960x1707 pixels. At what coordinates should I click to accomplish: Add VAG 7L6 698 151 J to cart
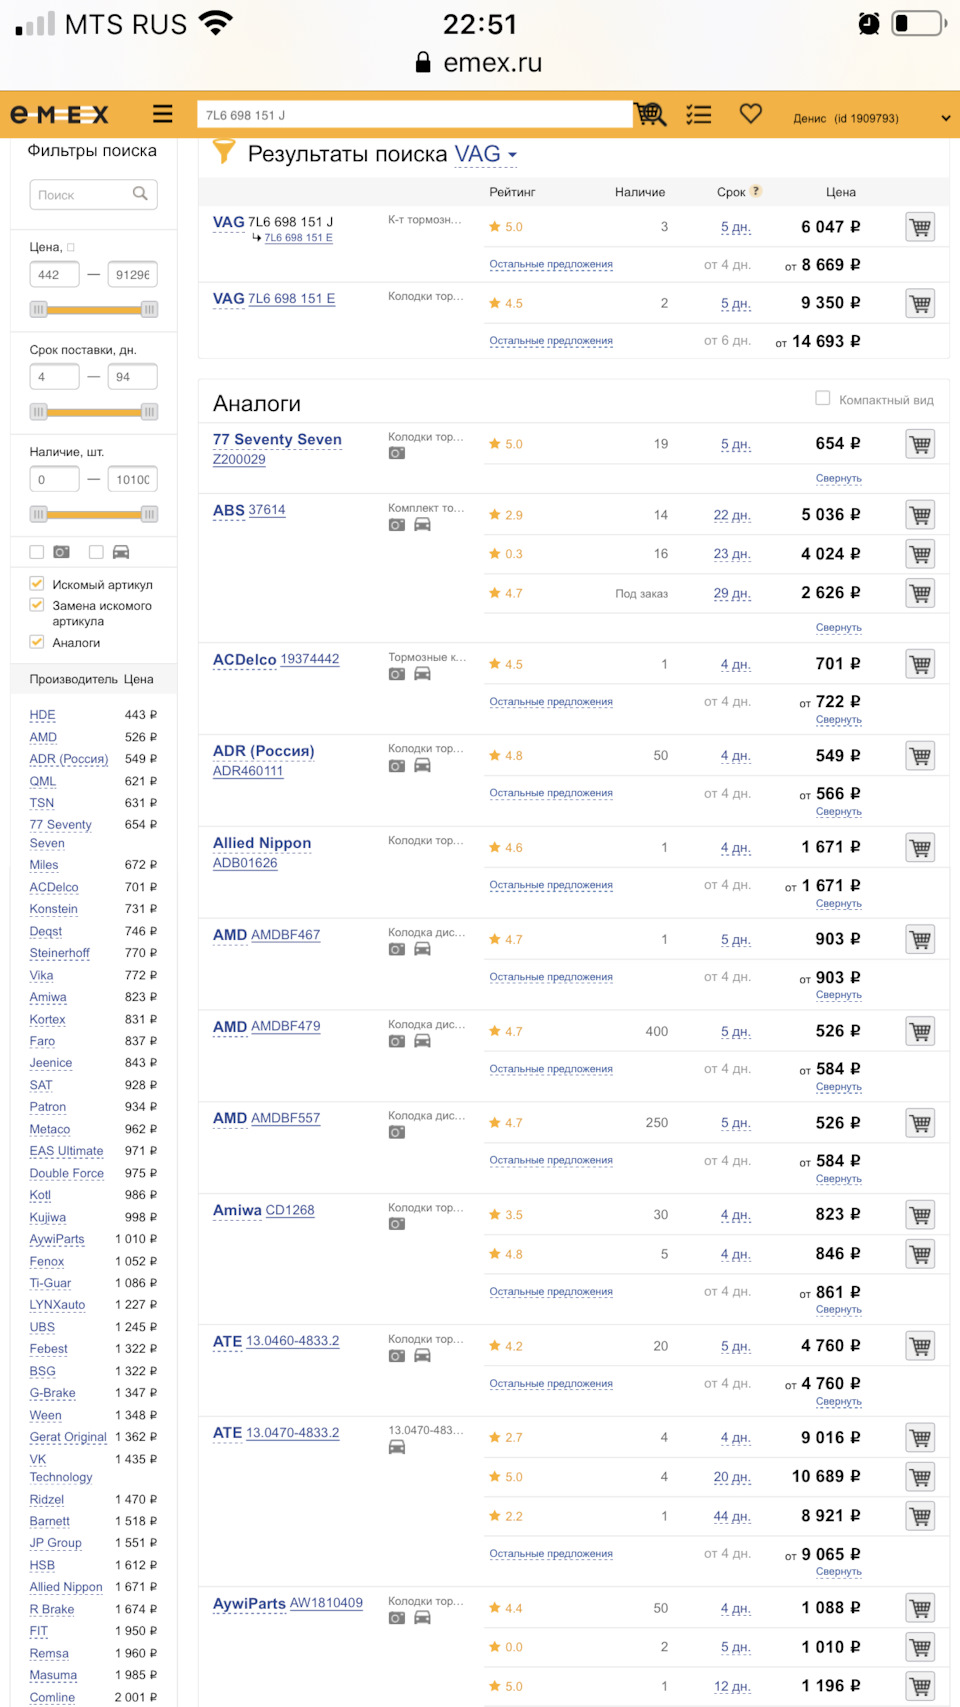920,227
